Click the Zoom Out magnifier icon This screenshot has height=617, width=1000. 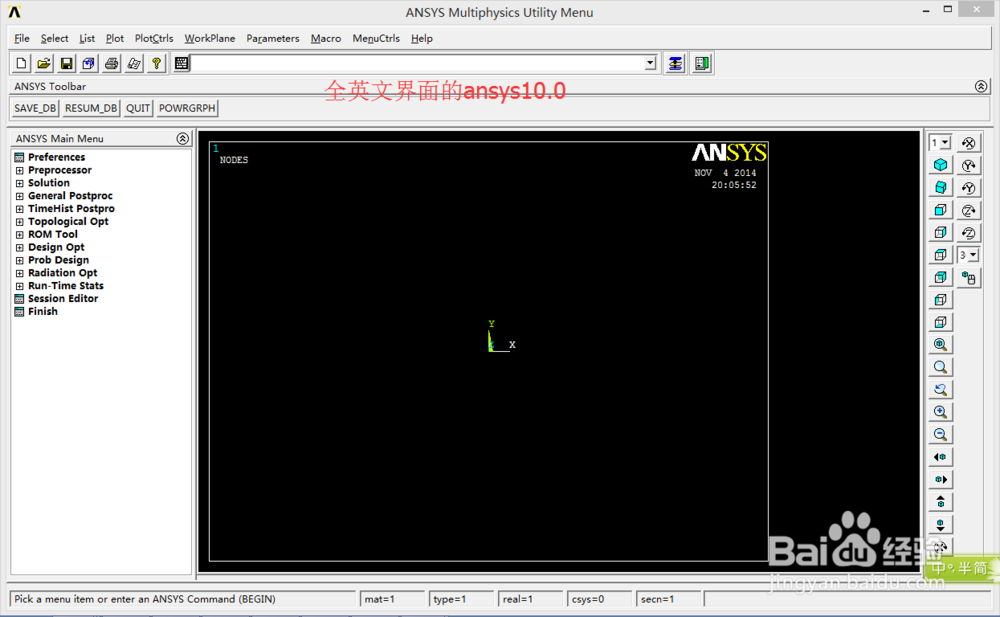click(x=940, y=434)
